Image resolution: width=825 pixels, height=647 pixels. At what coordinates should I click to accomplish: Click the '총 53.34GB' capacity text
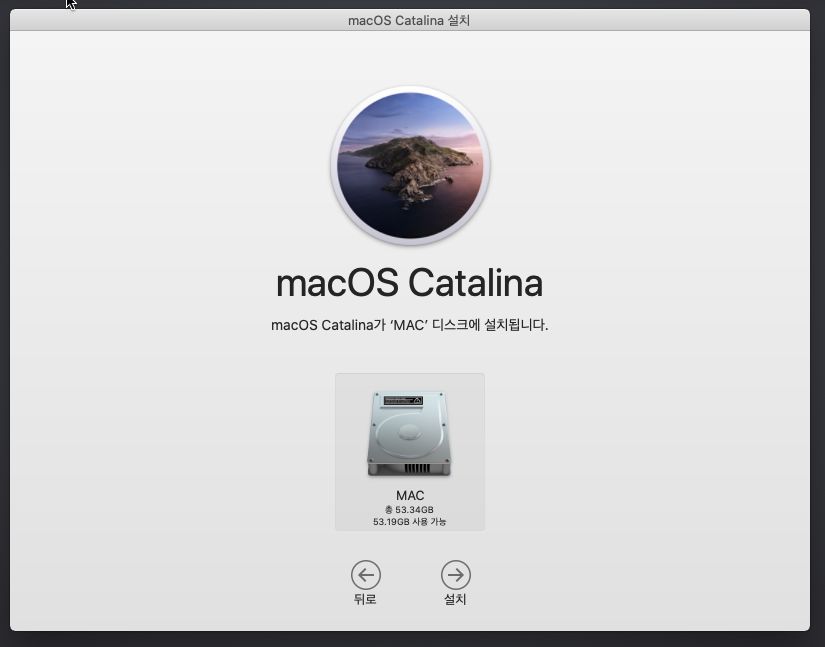pyautogui.click(x=409, y=510)
